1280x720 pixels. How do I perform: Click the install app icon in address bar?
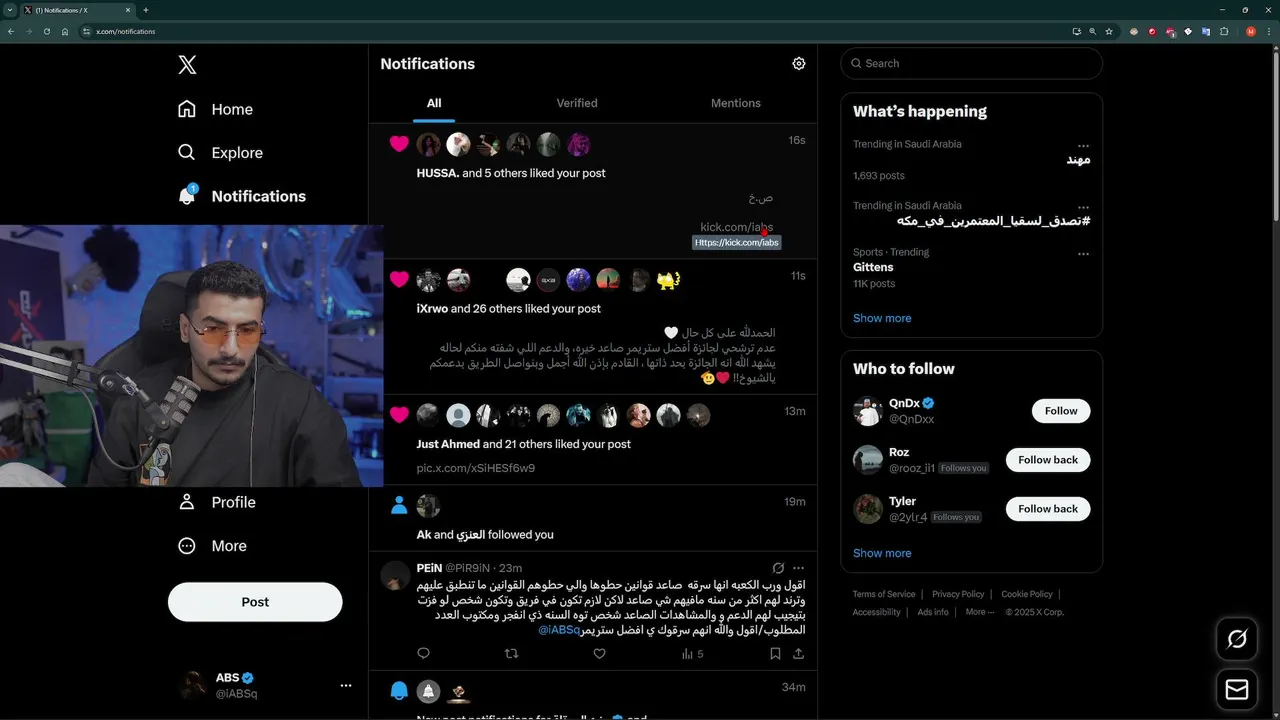(1077, 31)
